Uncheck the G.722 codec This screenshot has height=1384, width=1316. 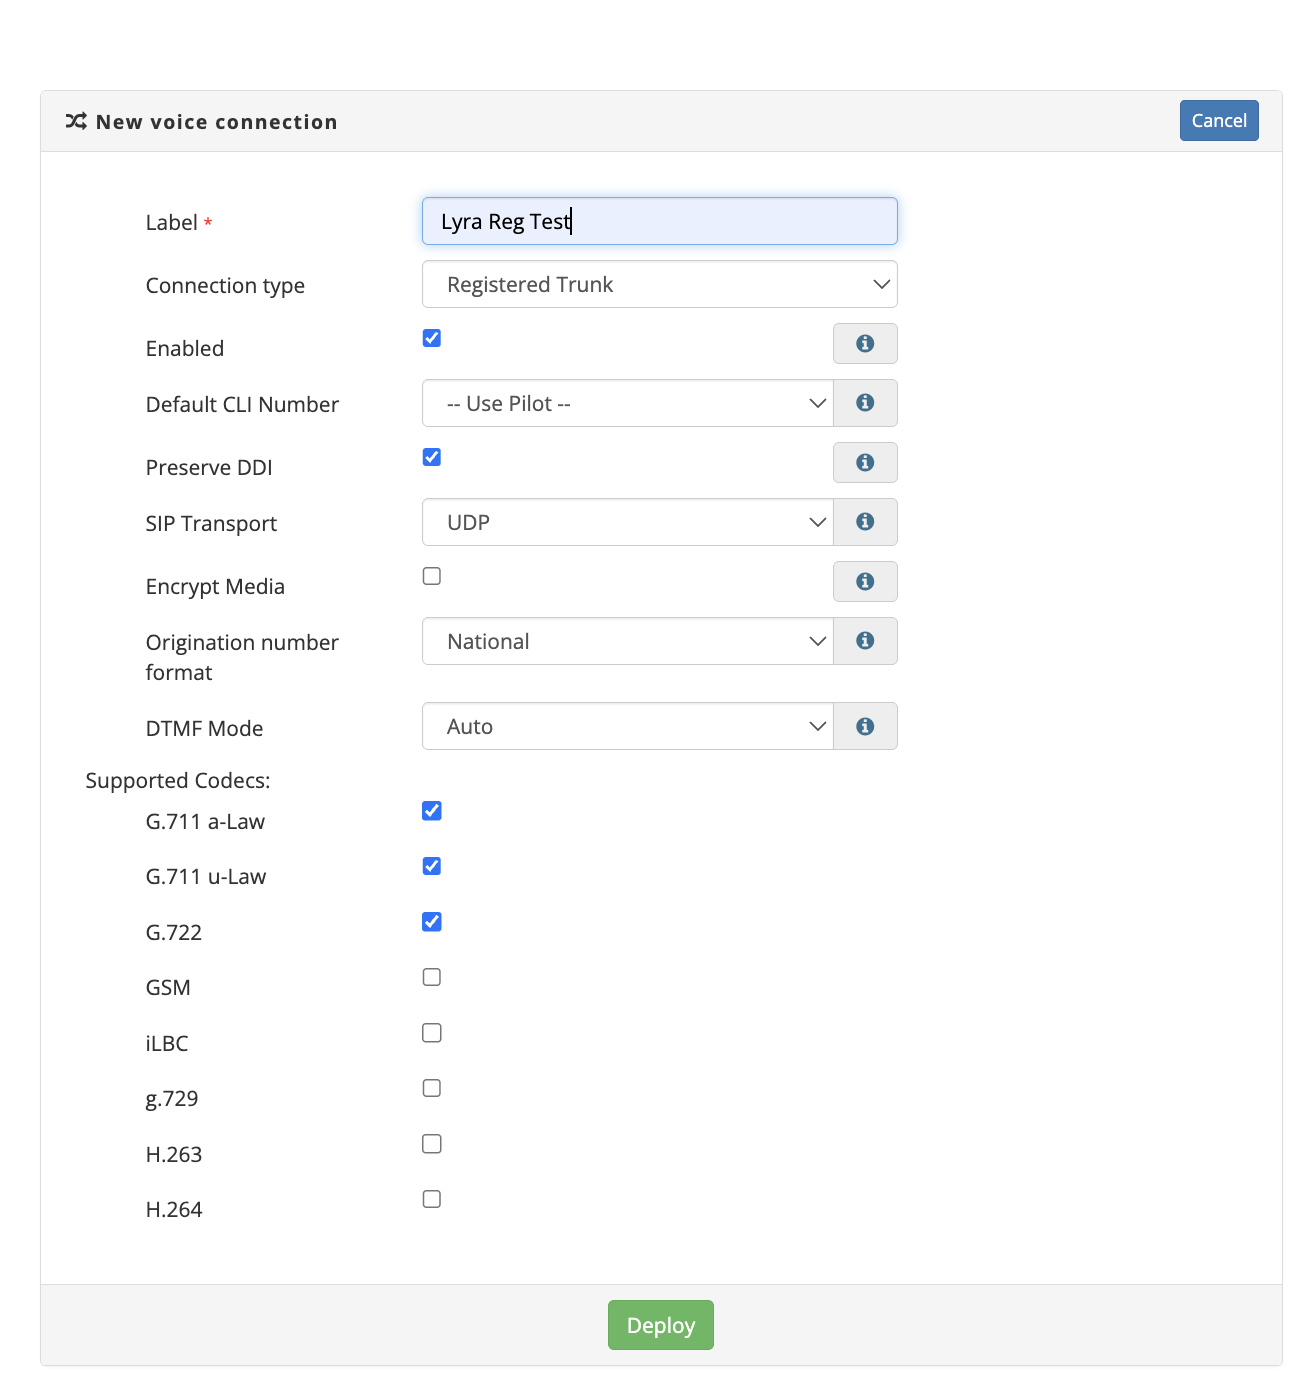[432, 922]
